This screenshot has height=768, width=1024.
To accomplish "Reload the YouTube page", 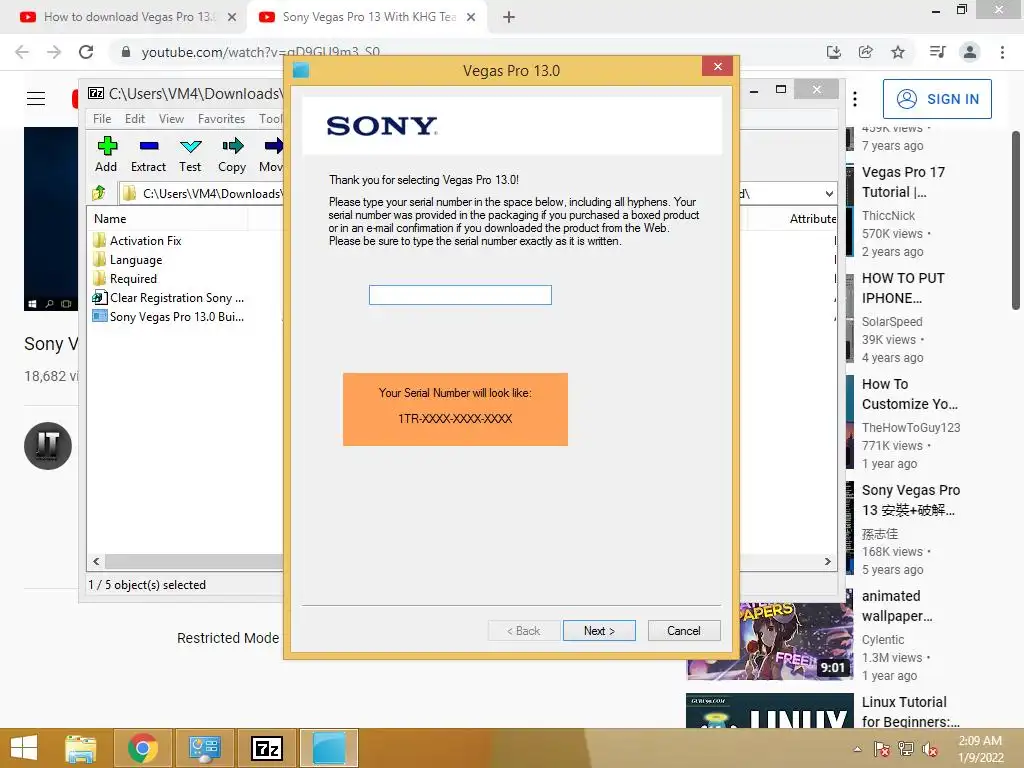I will coord(86,52).
